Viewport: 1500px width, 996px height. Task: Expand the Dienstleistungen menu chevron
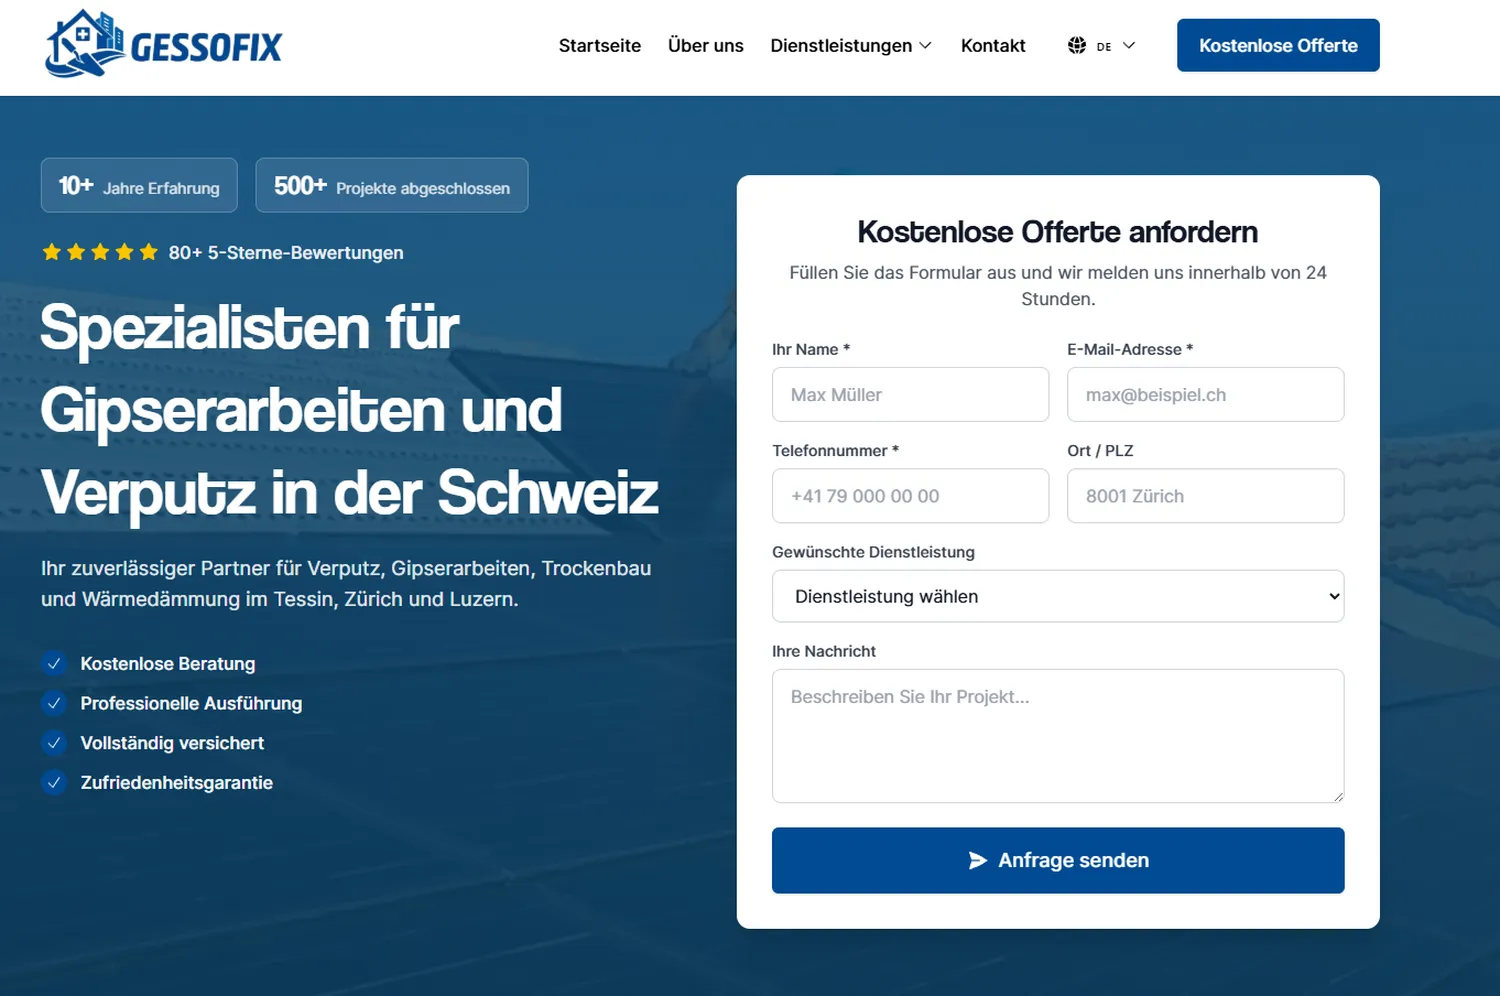925,46
